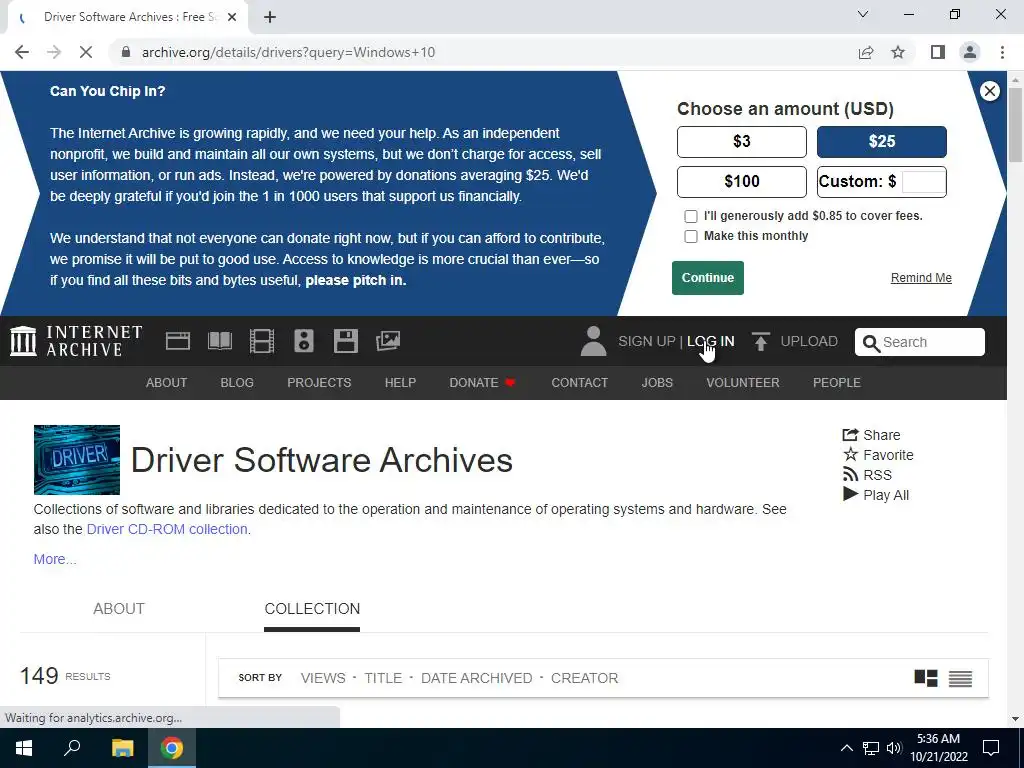Viewport: 1024px width, 768px height.
Task: Open the DONATE nav item
Action: [483, 383]
